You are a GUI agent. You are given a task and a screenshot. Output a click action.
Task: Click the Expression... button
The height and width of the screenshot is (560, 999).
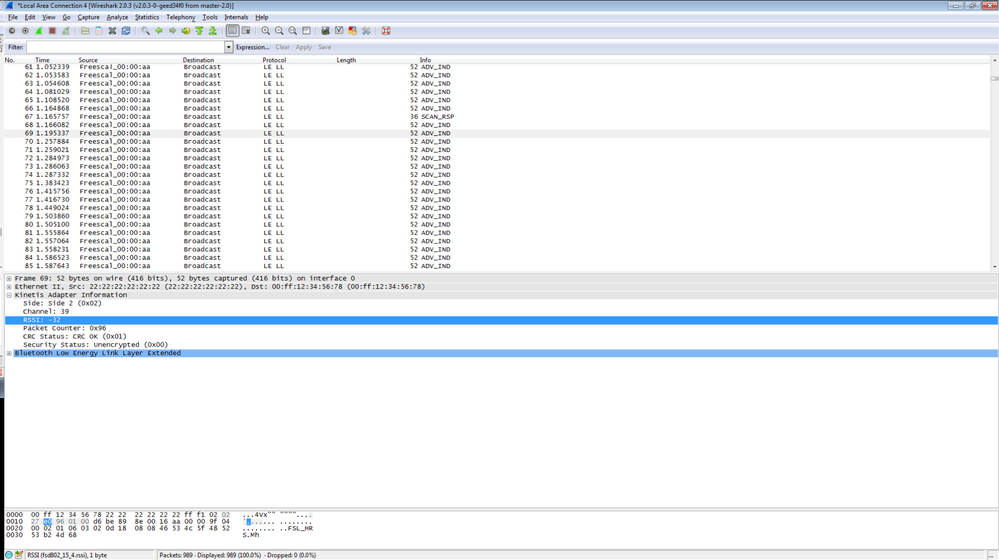(x=252, y=47)
